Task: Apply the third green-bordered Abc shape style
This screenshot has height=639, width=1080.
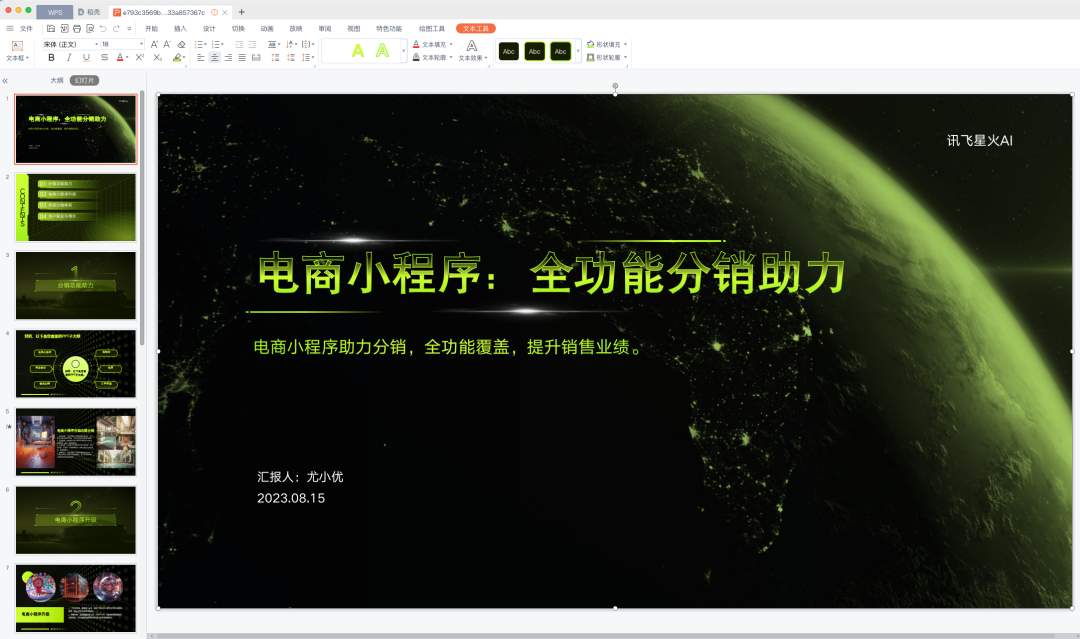Action: pyautogui.click(x=561, y=51)
